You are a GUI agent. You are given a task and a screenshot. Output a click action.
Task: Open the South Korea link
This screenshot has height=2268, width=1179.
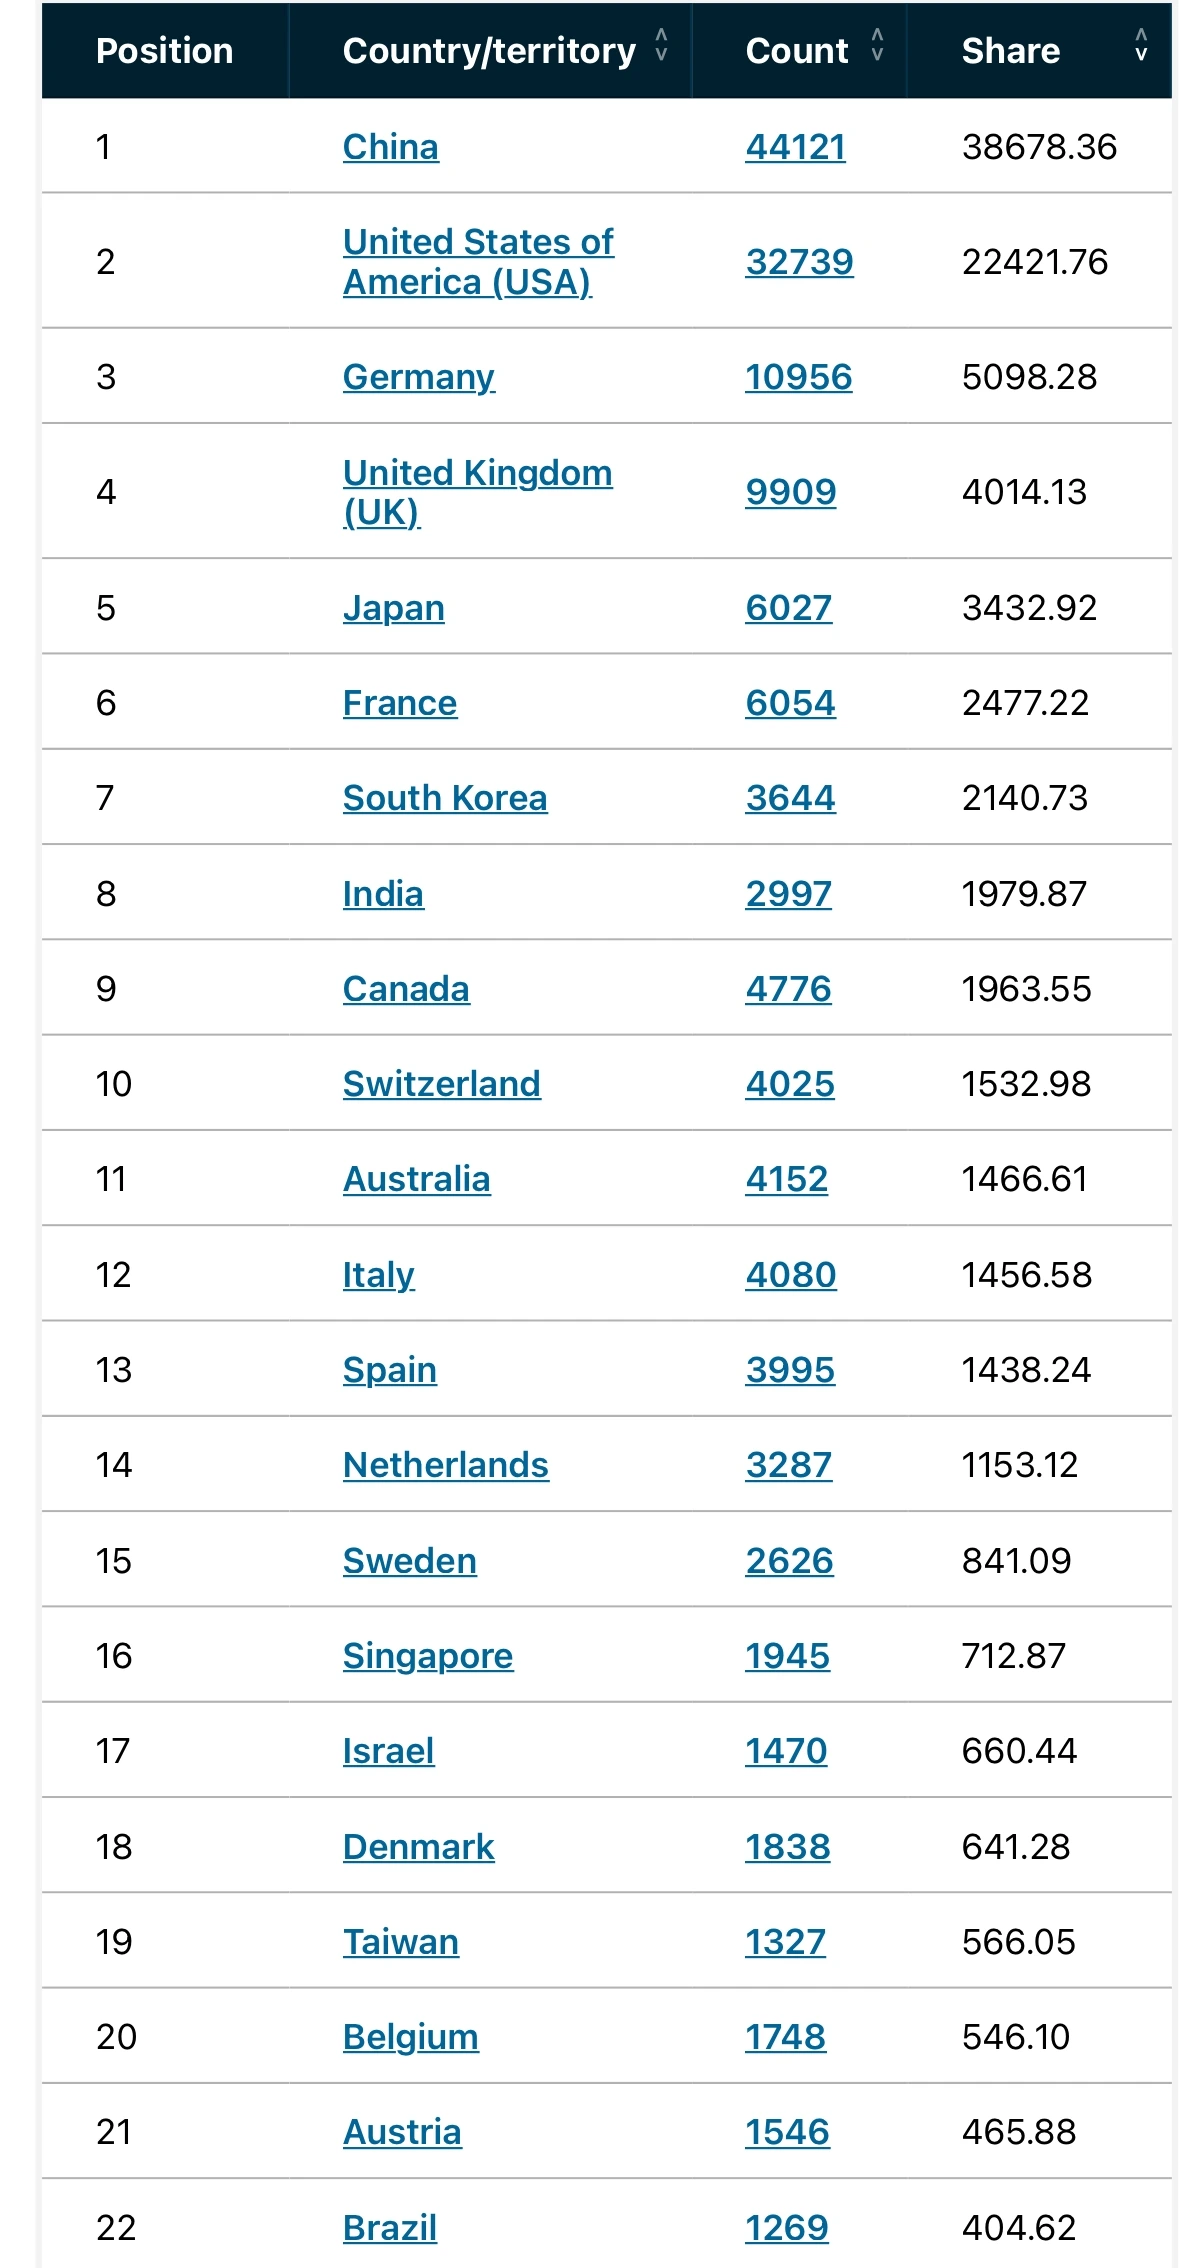pyautogui.click(x=444, y=798)
